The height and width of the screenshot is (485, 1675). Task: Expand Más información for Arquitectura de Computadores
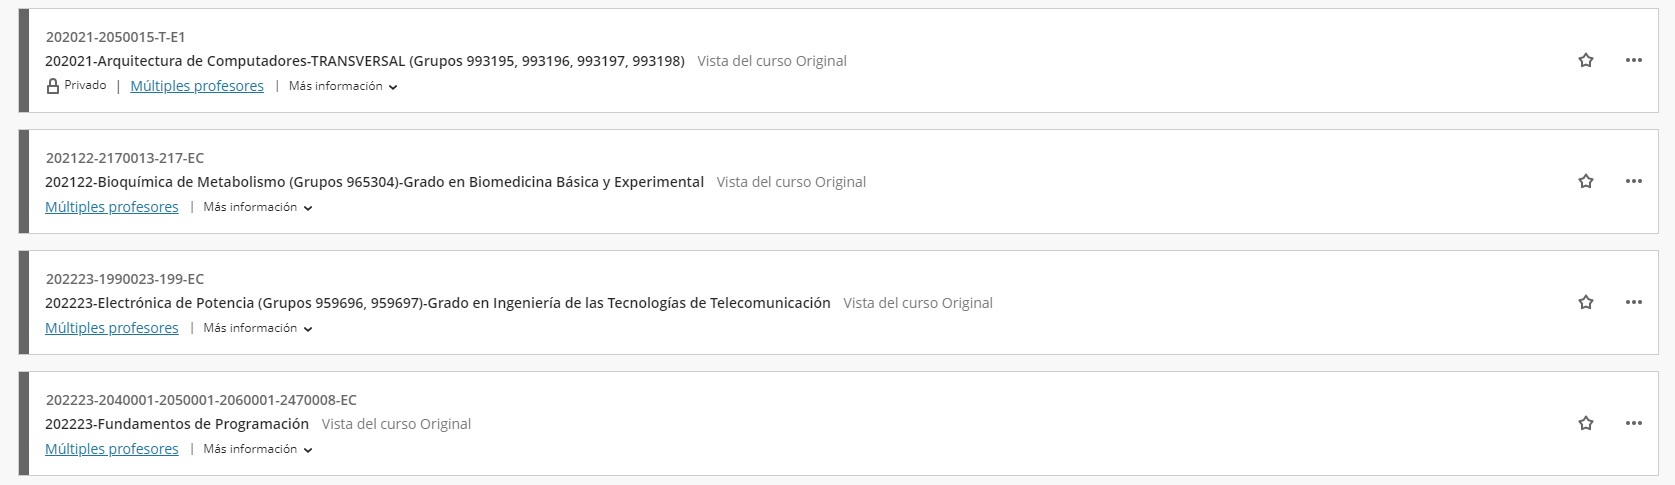[343, 86]
